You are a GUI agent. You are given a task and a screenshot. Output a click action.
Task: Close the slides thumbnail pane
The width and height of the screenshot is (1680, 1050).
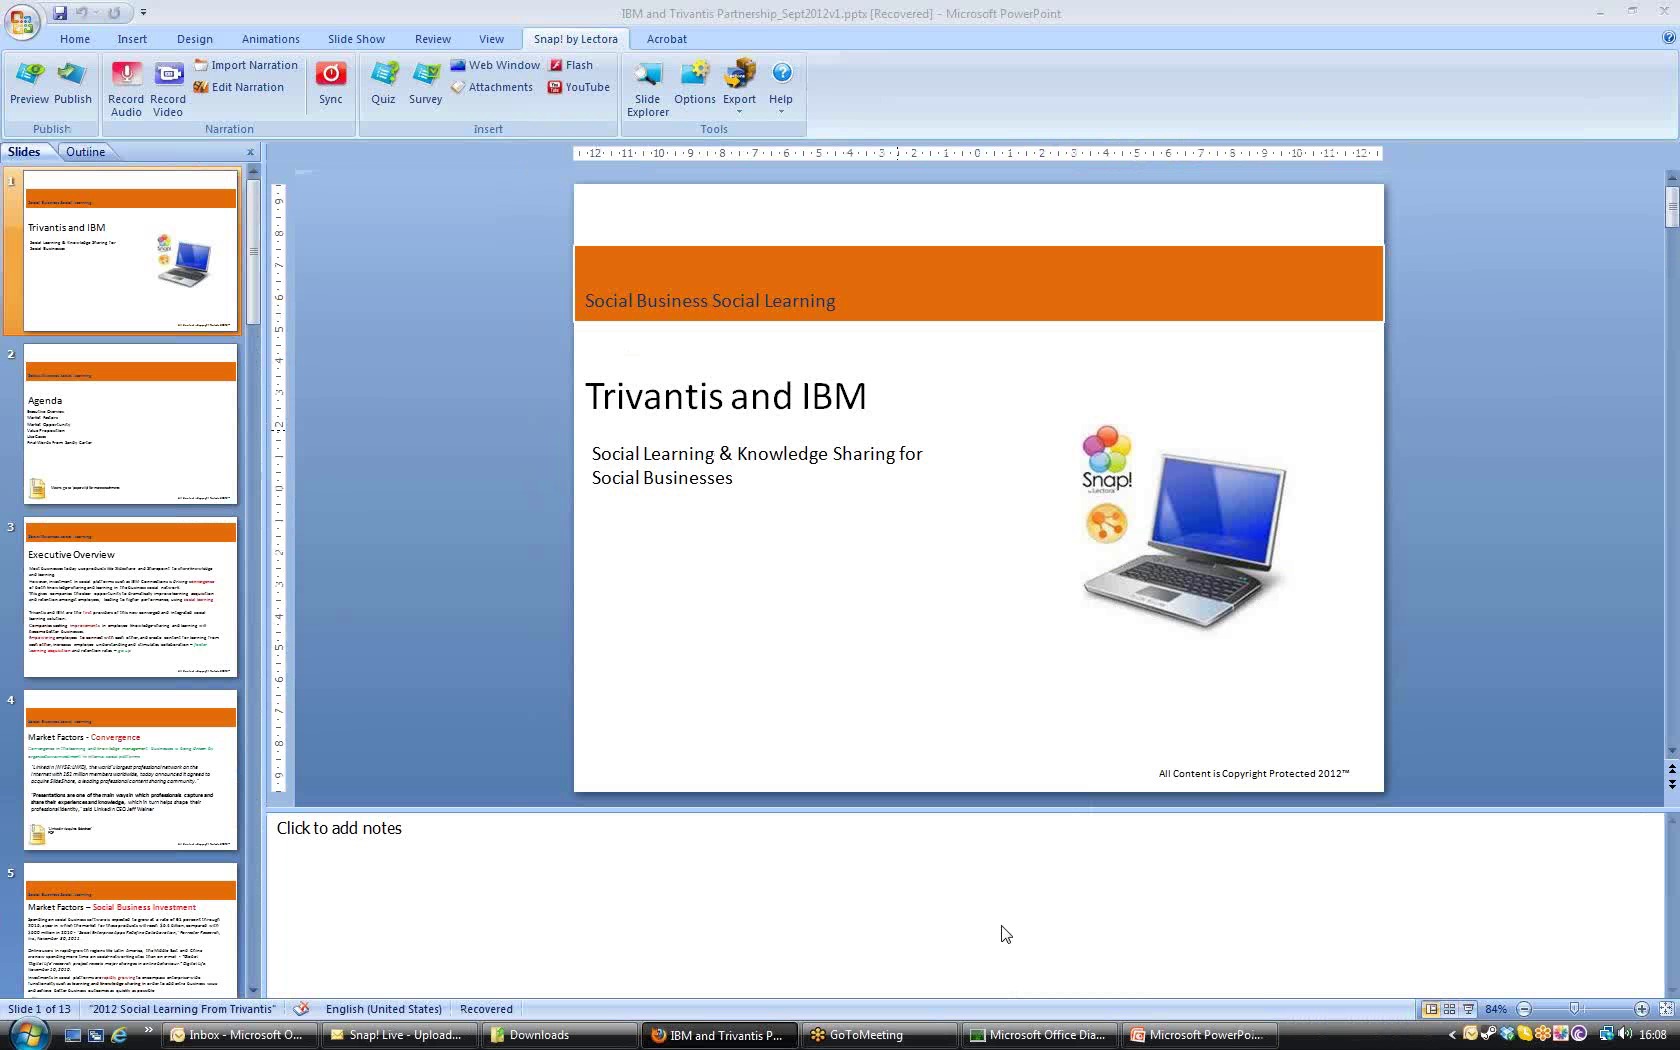point(250,152)
